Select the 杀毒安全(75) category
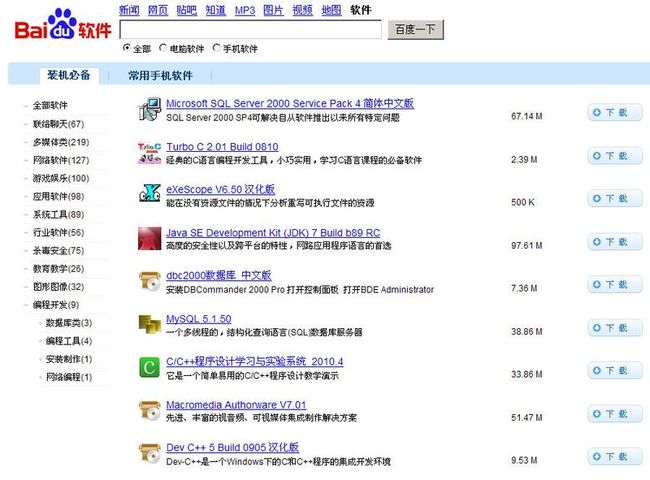 pyautogui.click(x=58, y=251)
